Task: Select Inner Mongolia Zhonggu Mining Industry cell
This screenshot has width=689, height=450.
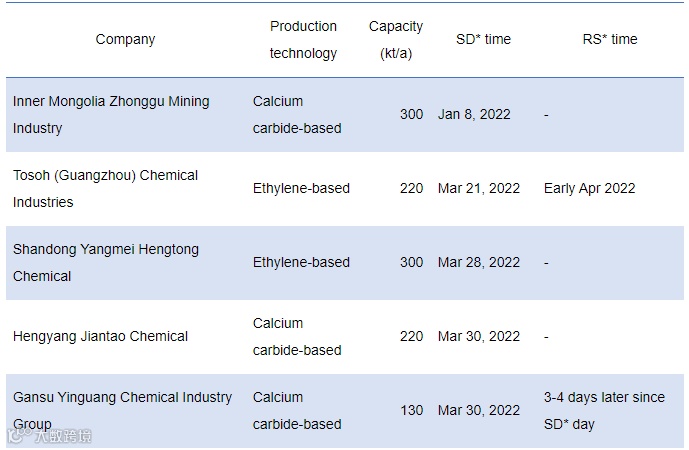Action: tap(111, 115)
